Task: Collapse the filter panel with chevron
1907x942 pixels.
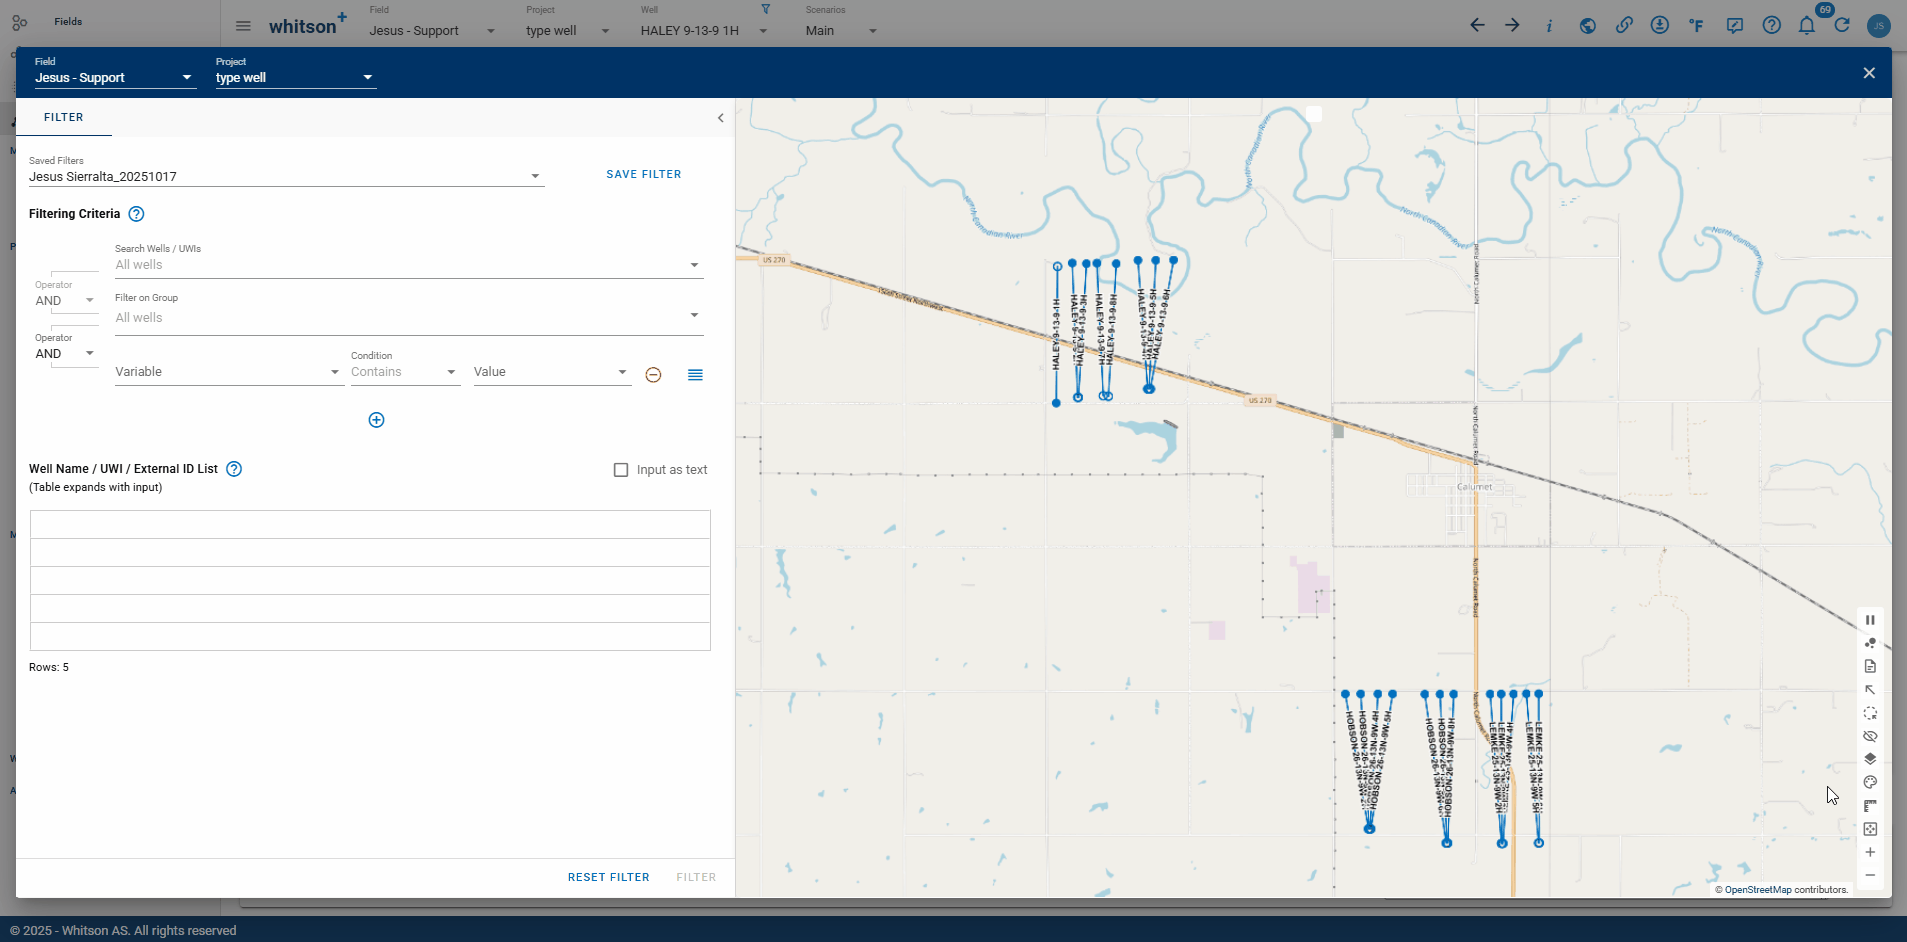Action: click(x=720, y=118)
